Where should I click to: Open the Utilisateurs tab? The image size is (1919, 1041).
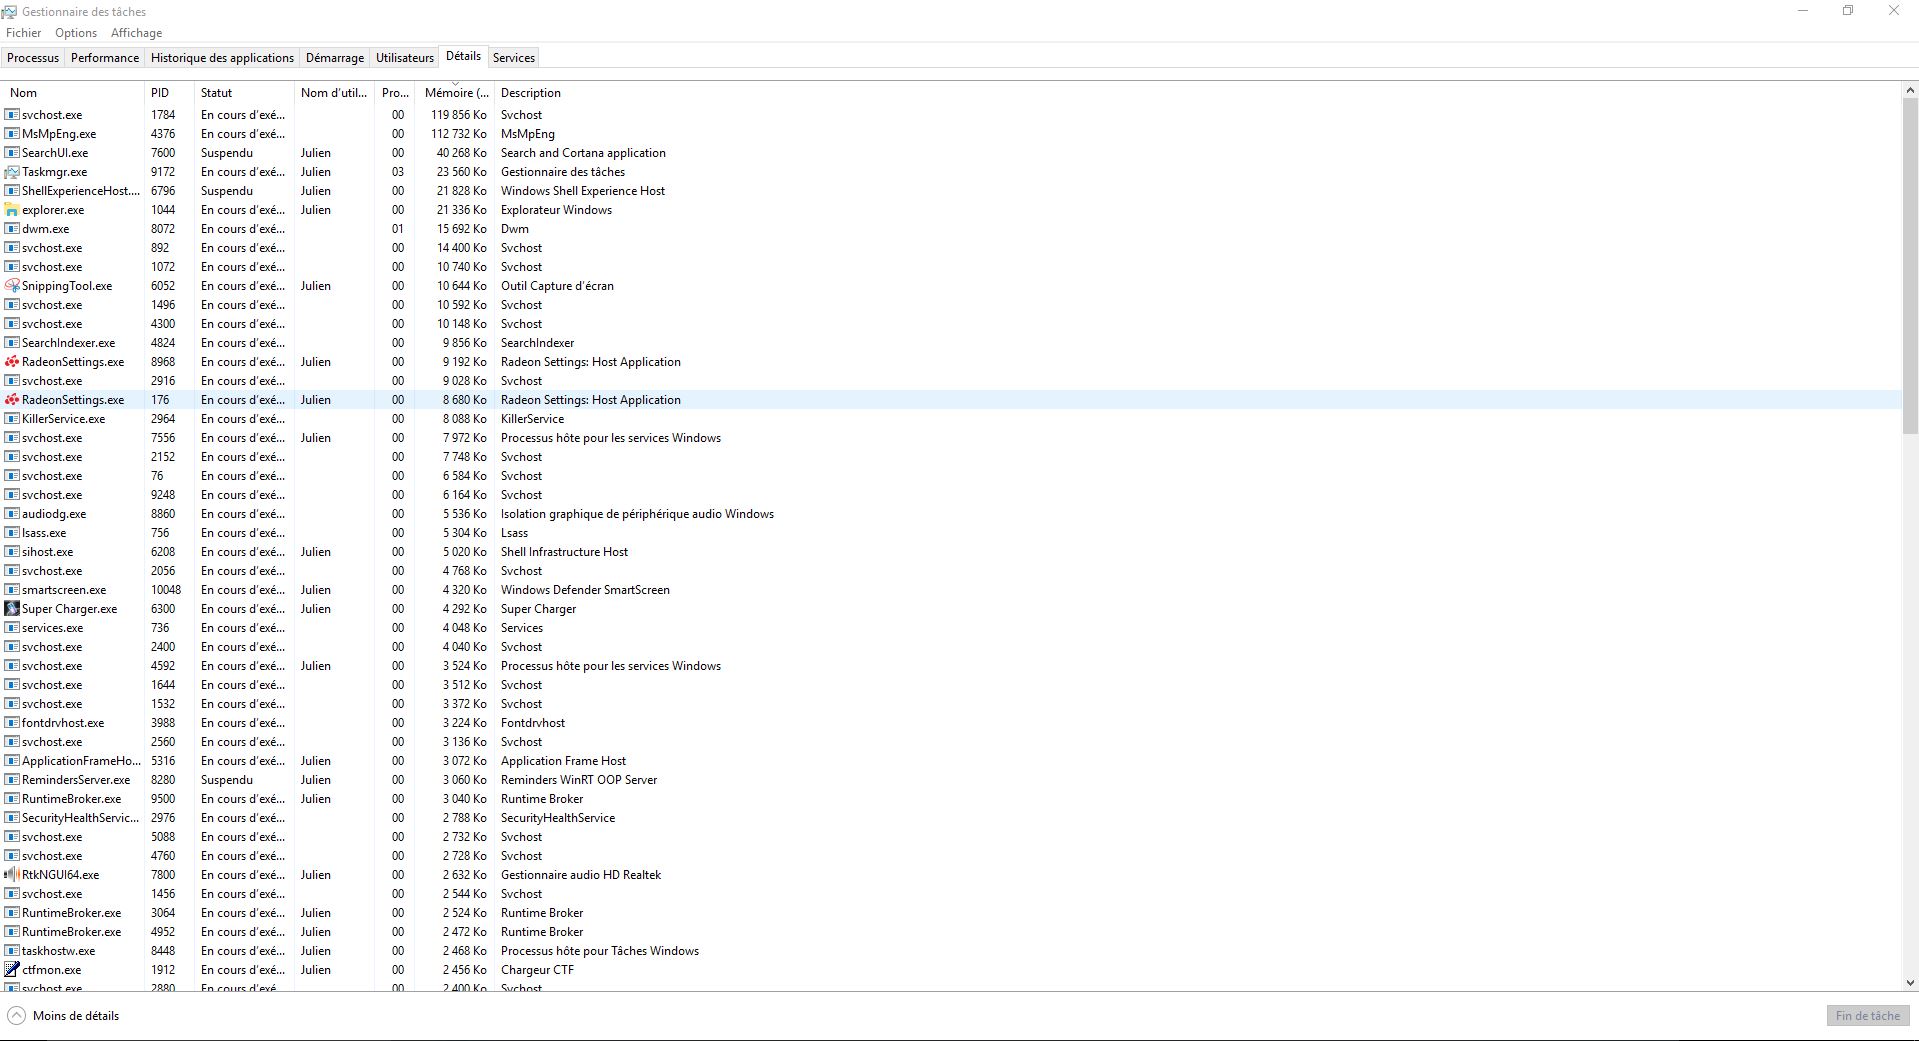tap(405, 58)
